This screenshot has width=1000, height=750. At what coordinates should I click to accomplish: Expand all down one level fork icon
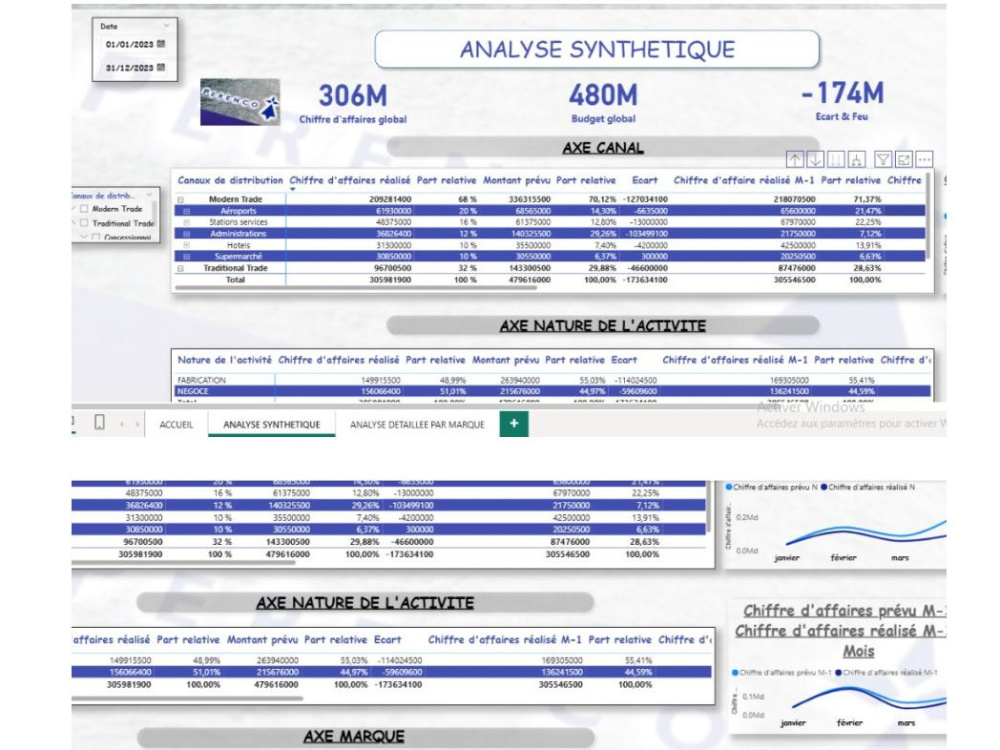857,159
